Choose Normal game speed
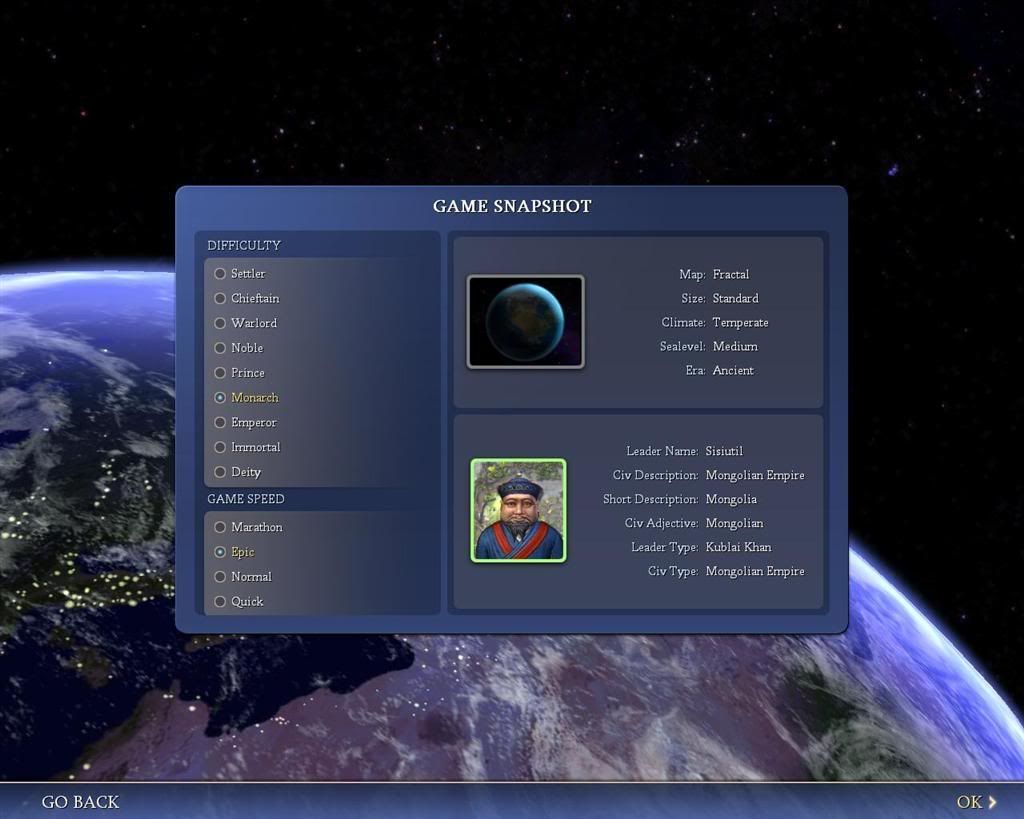This screenshot has width=1024, height=819. pos(243,577)
